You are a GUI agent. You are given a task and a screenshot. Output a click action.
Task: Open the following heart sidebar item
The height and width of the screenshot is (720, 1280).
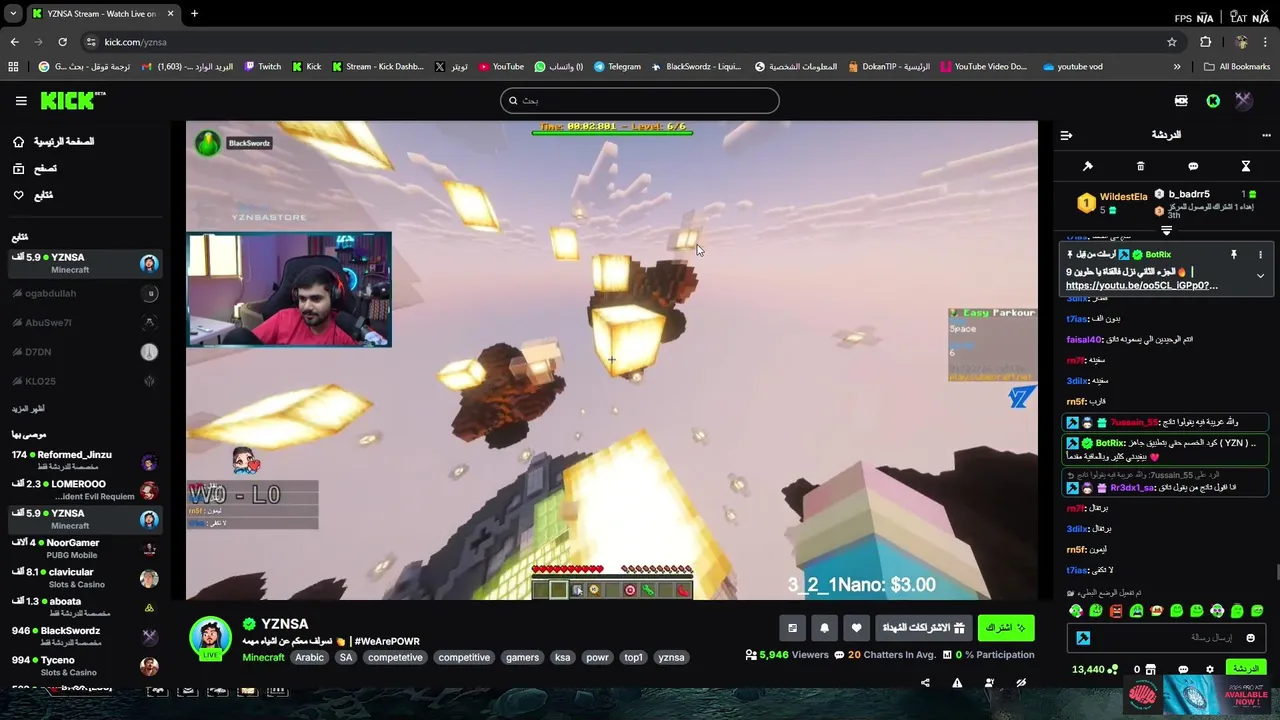tap(33, 195)
